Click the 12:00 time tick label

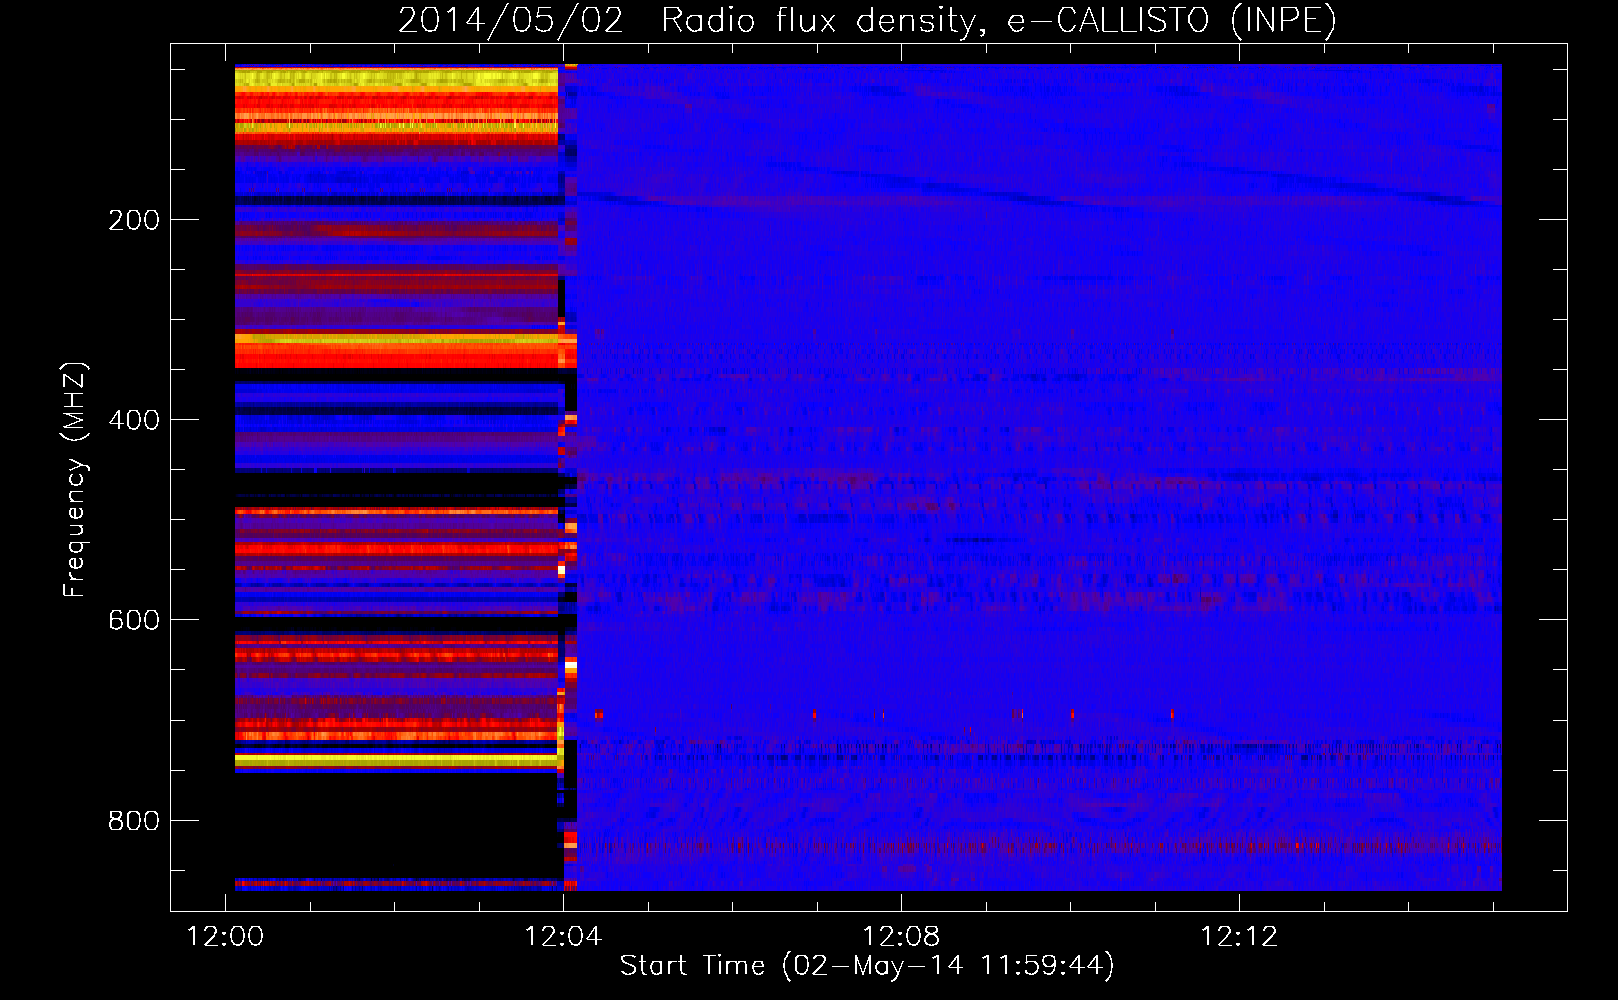pos(225,937)
